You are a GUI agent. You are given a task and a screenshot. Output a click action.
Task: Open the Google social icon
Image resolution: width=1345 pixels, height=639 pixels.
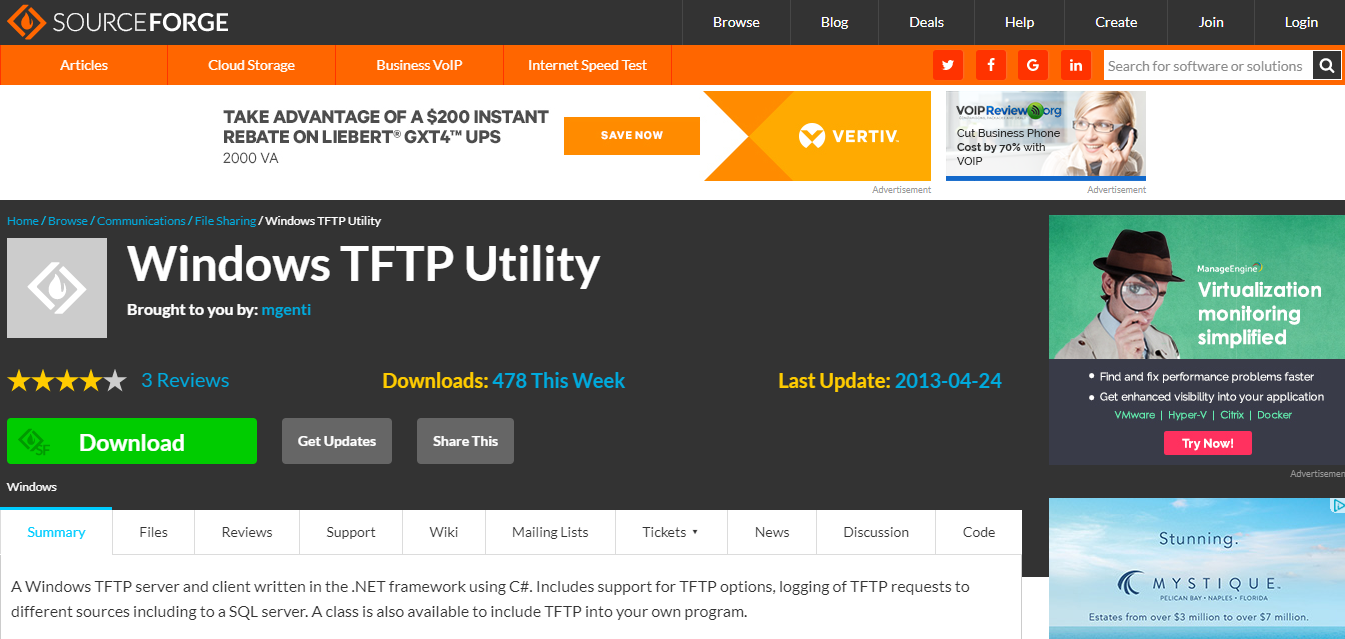pos(1033,65)
